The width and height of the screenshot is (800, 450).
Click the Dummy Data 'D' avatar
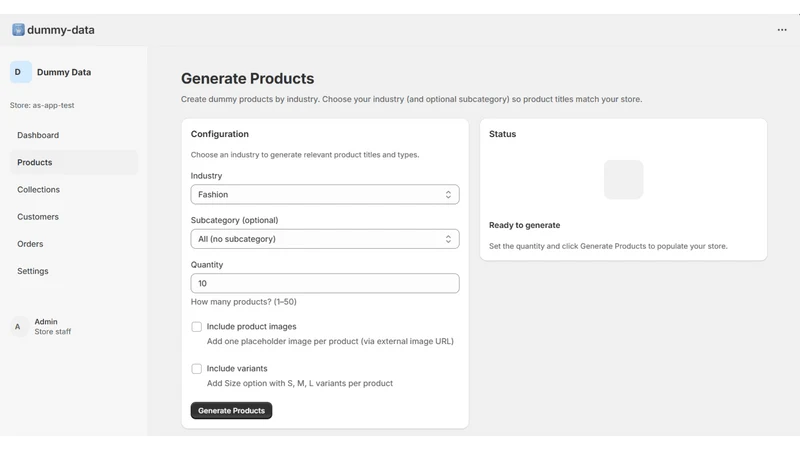(x=20, y=72)
